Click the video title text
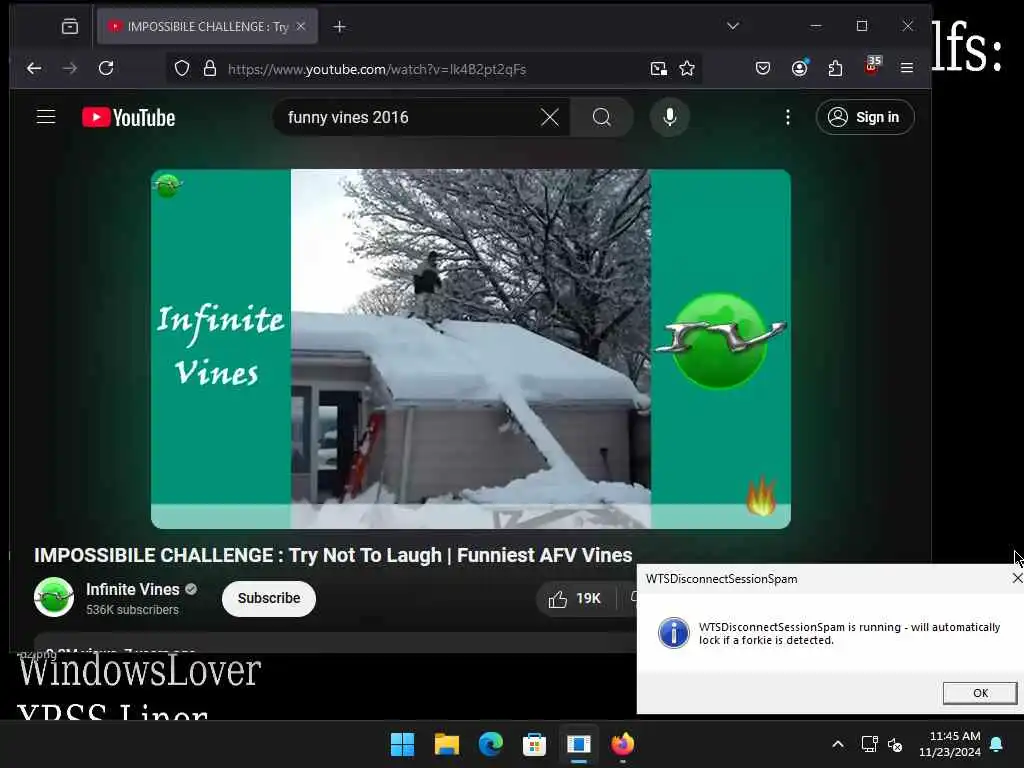The image size is (1024, 768). point(333,555)
